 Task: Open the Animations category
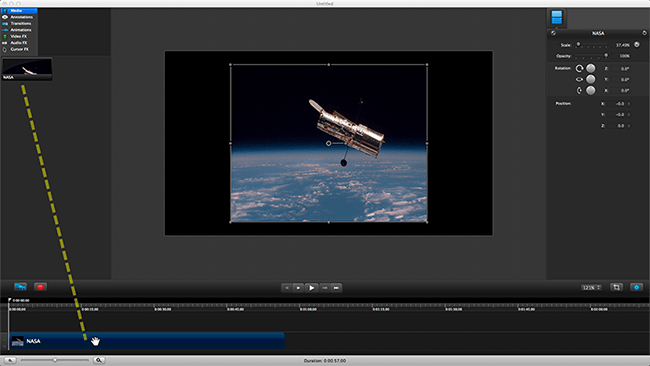coord(19,30)
